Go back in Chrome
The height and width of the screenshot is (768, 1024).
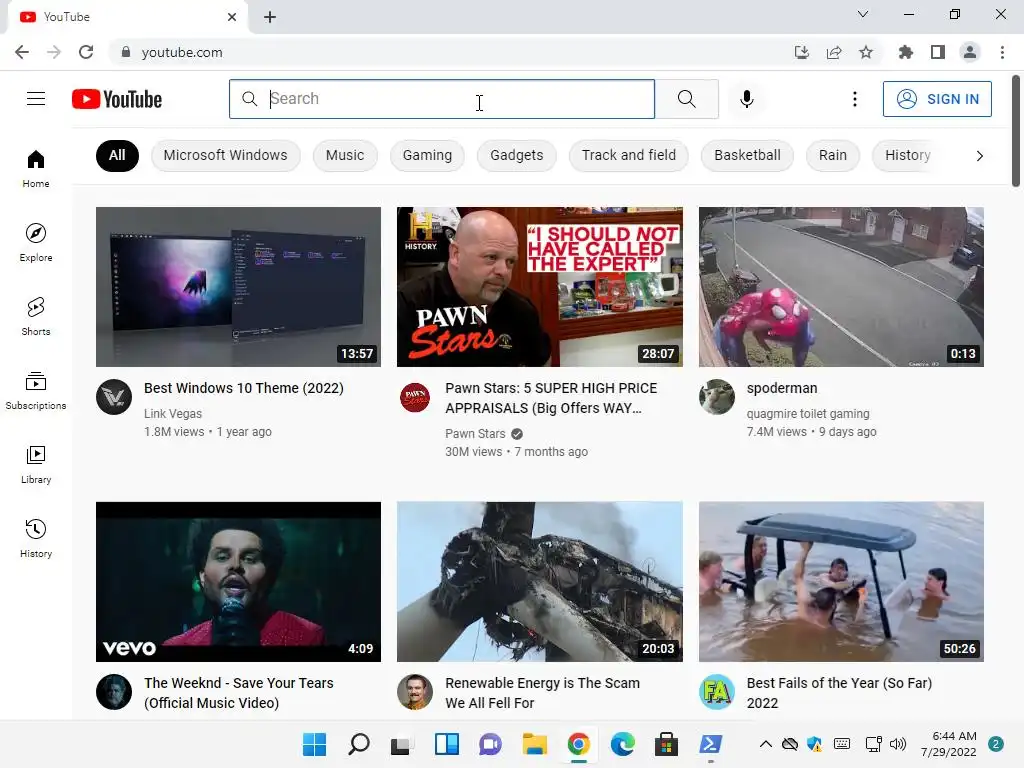22,52
